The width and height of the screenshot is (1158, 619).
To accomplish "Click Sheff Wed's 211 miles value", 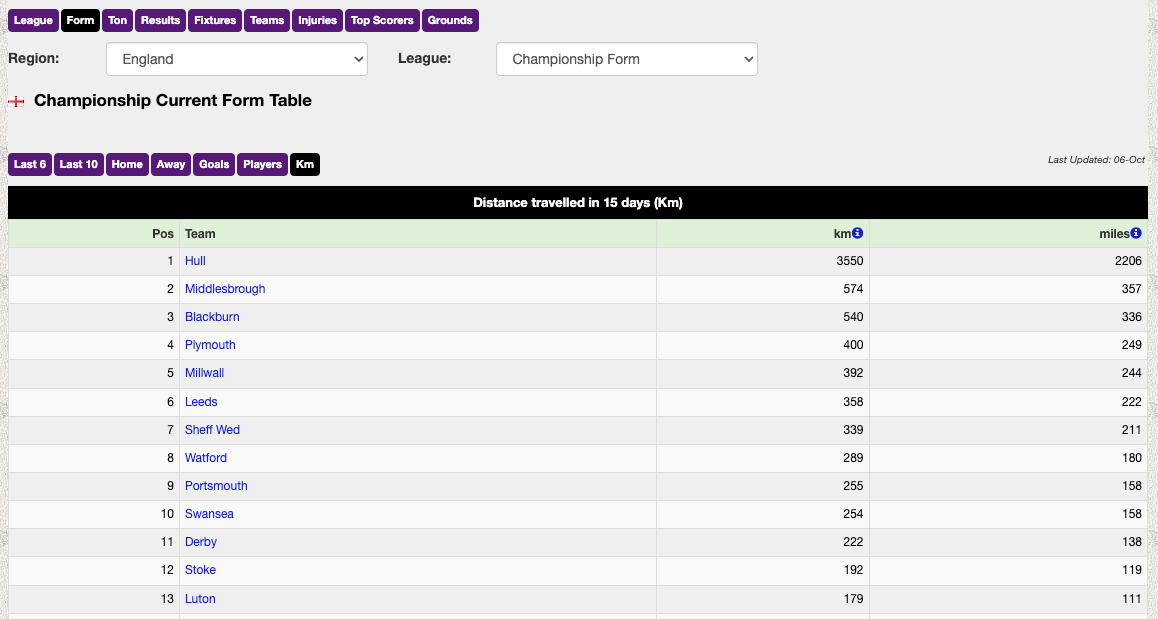I will point(1131,430).
